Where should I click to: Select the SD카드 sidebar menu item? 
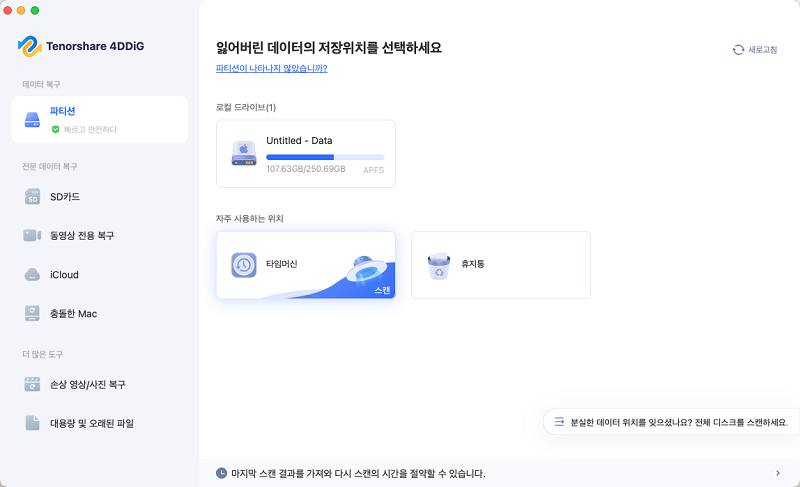point(65,196)
